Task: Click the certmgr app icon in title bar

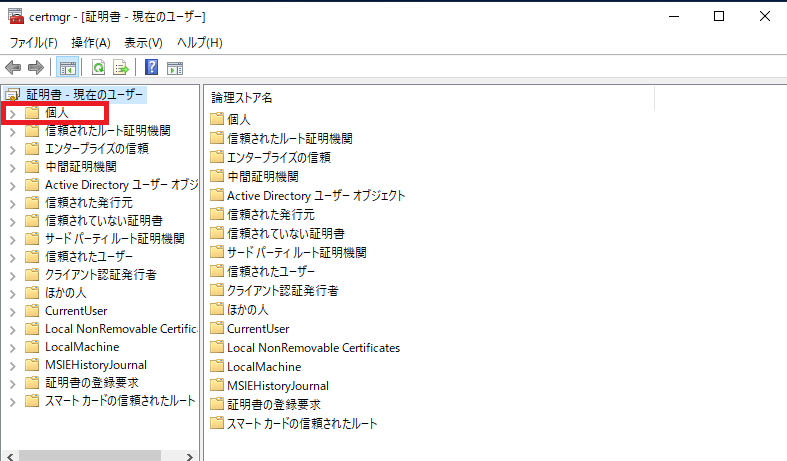Action: pos(16,16)
